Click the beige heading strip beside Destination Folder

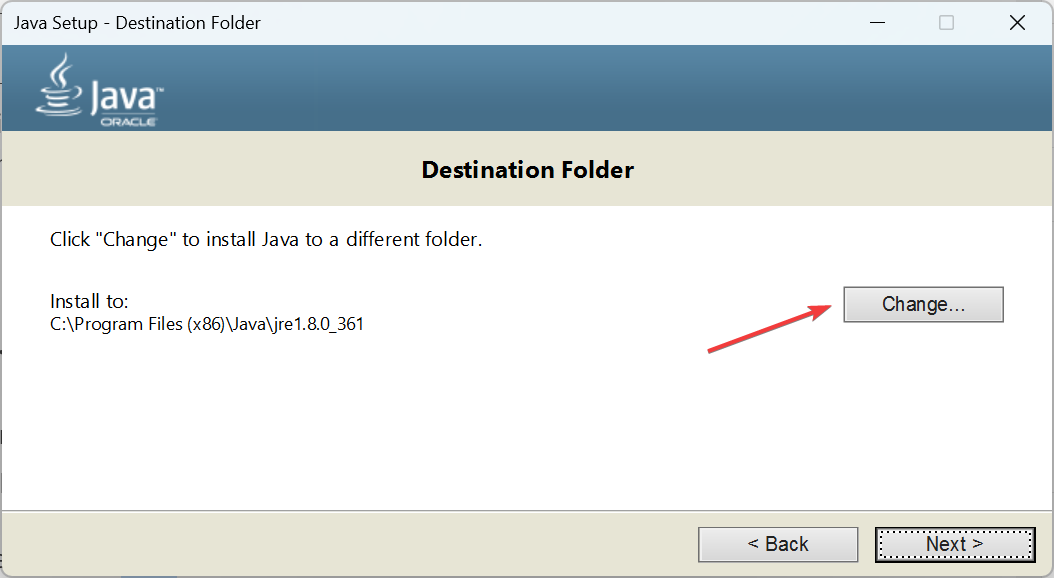[840, 169]
